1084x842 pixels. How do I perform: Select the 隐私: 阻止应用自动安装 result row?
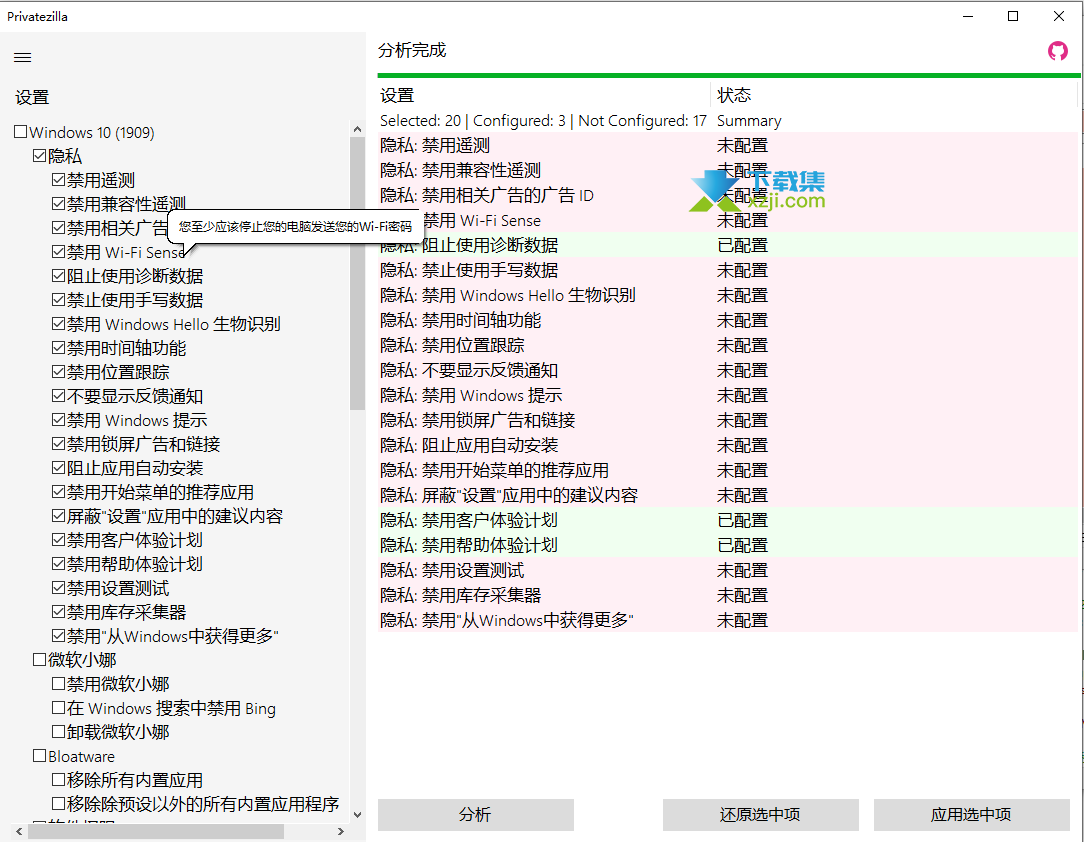[x=728, y=445]
